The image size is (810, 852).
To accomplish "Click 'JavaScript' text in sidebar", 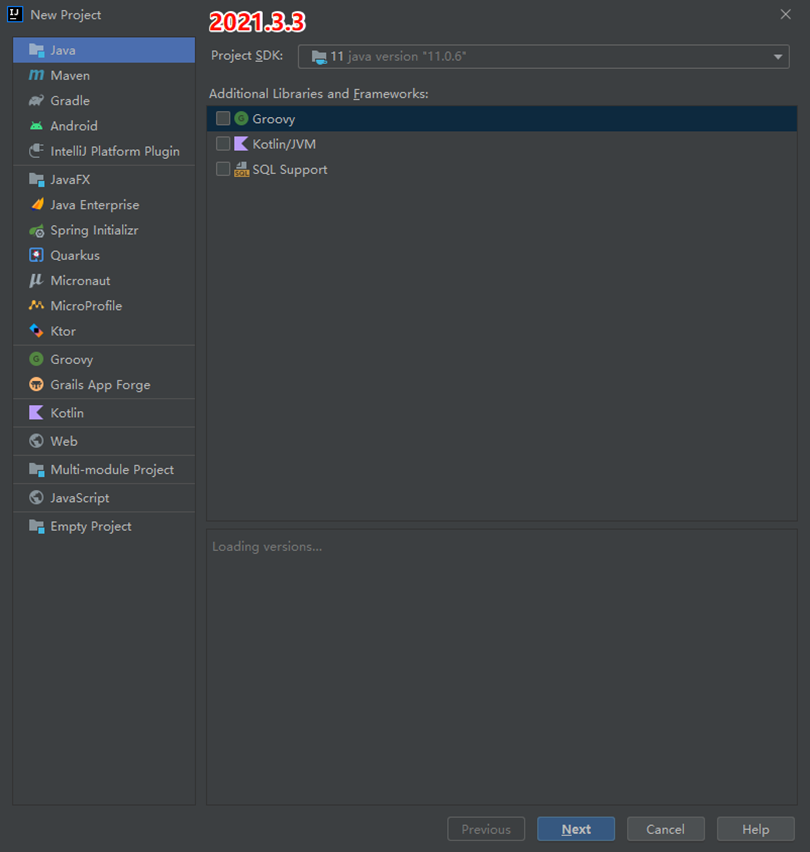I will (79, 498).
